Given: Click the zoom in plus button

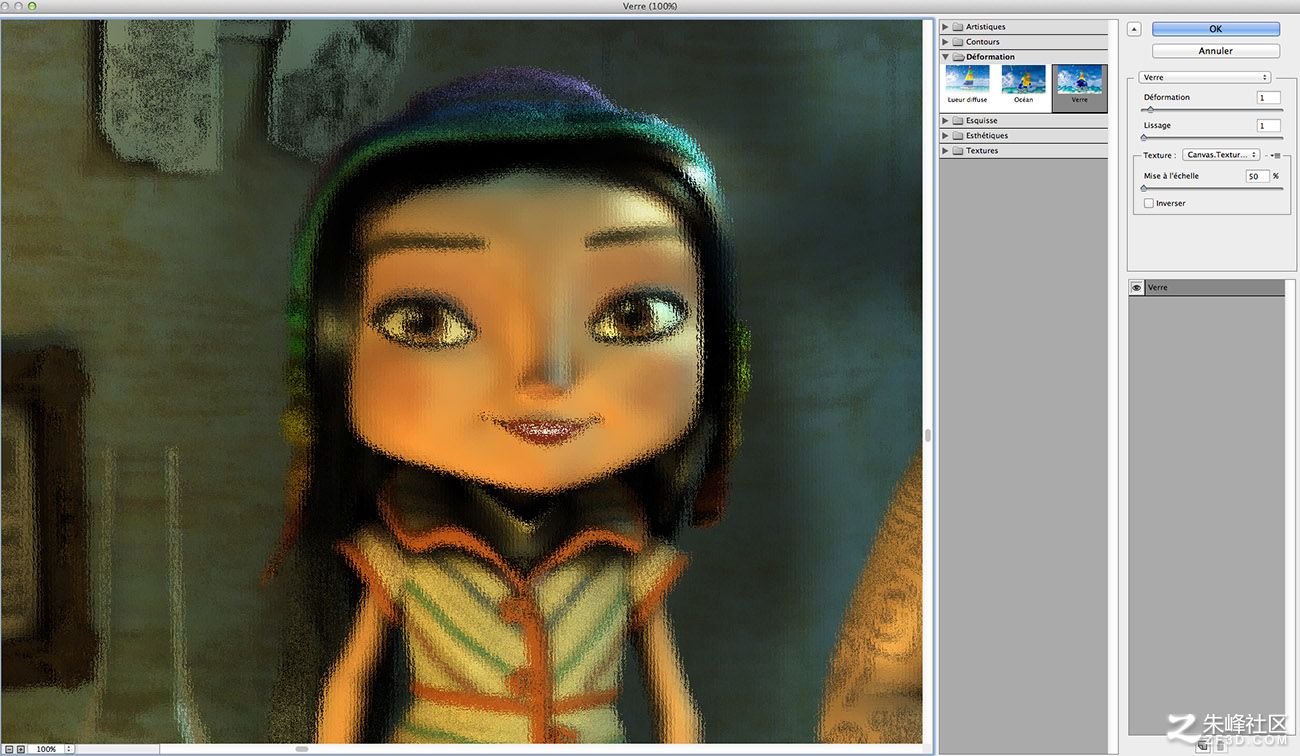Looking at the screenshot, I should coord(20,749).
